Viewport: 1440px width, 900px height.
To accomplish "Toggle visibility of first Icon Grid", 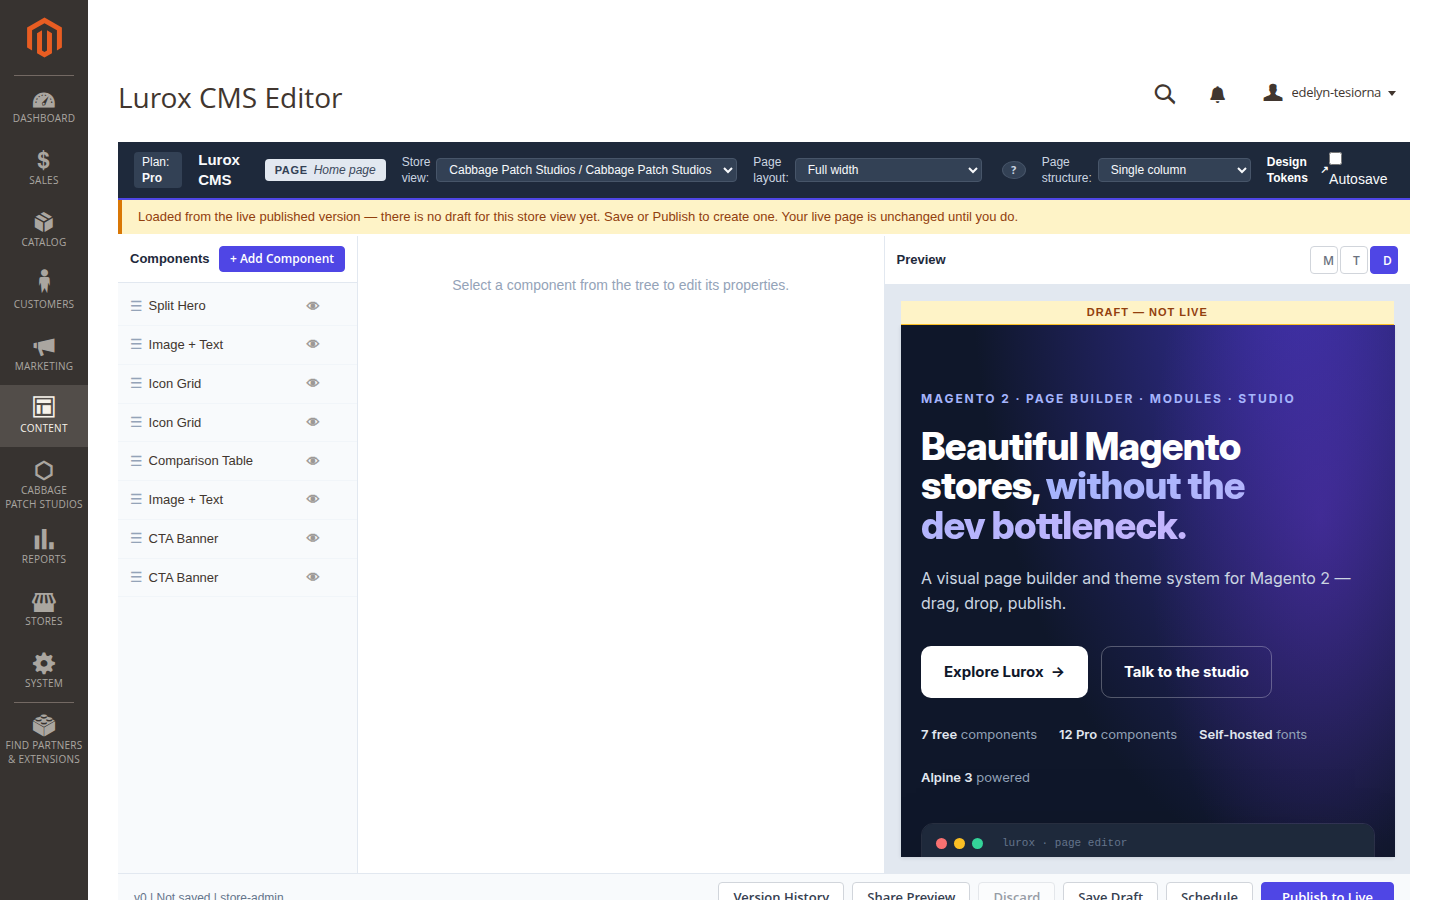I will pyautogui.click(x=313, y=383).
